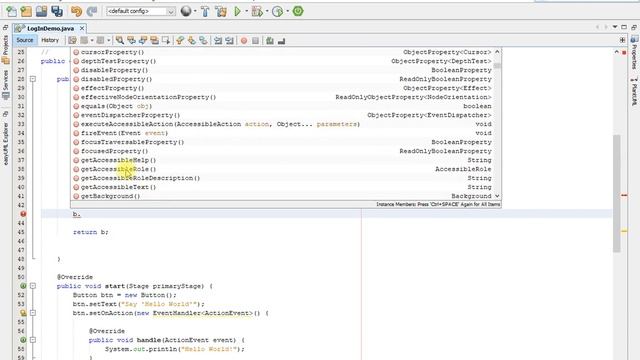The height and width of the screenshot is (360, 640).
Task: Select the LogInDemo.java editor tab
Action: click(x=50, y=29)
